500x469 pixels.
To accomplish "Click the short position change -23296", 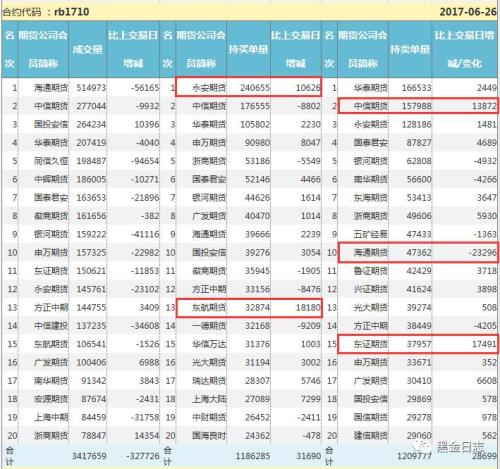I will (482, 253).
